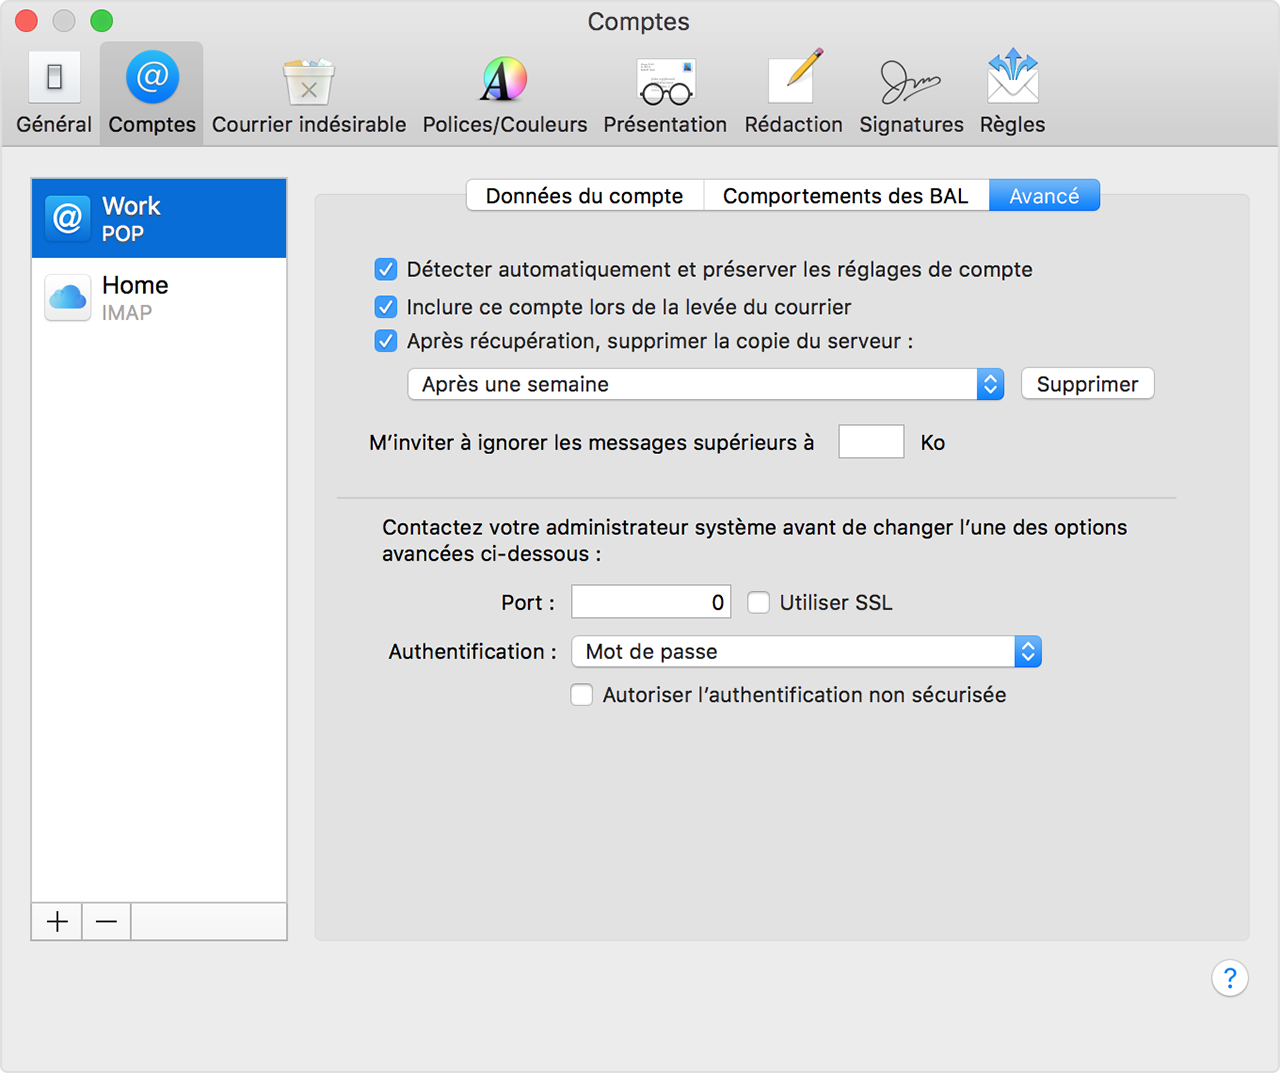
Task: Click the Supprimer button
Action: (1087, 384)
